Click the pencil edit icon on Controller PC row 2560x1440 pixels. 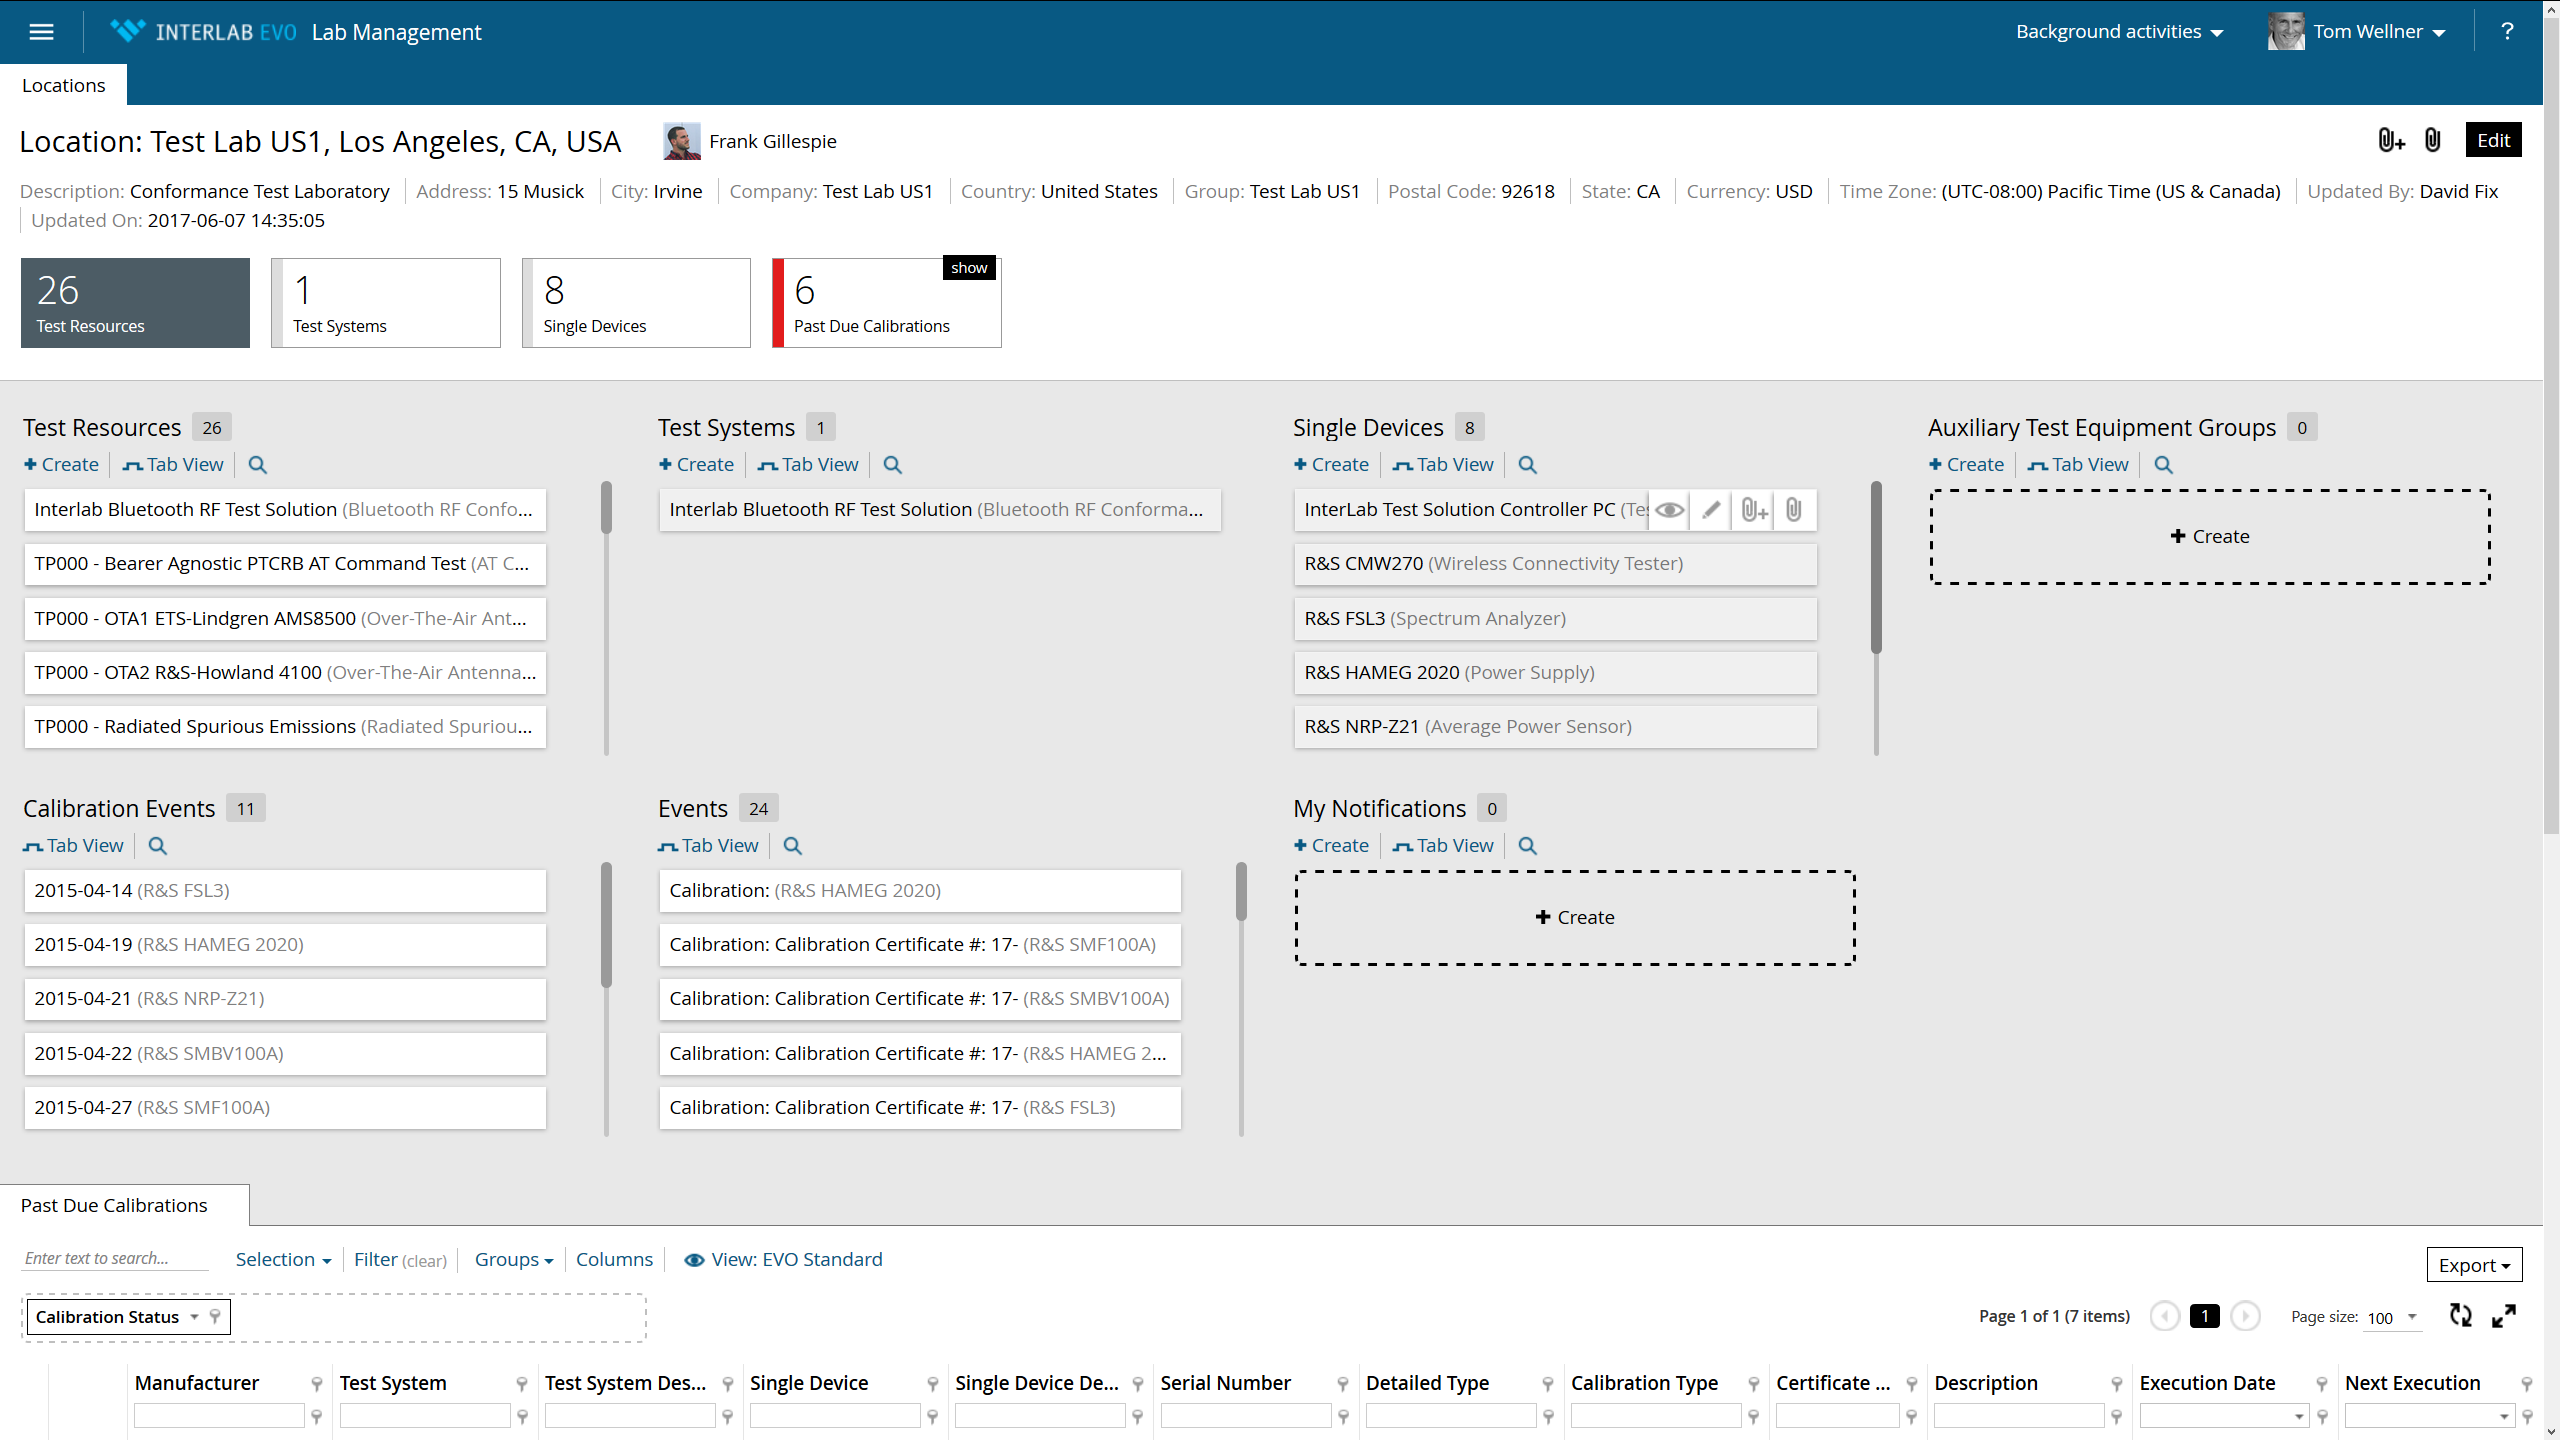(1711, 510)
